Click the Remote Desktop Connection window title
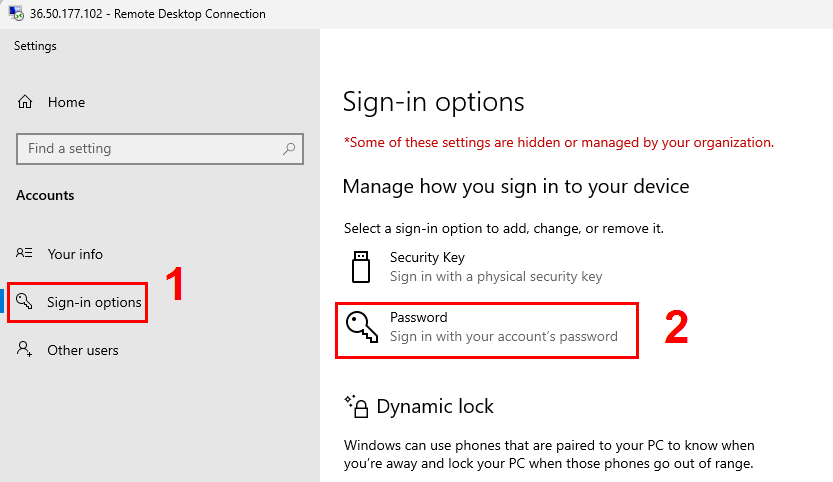The height and width of the screenshot is (482, 833). (x=148, y=14)
